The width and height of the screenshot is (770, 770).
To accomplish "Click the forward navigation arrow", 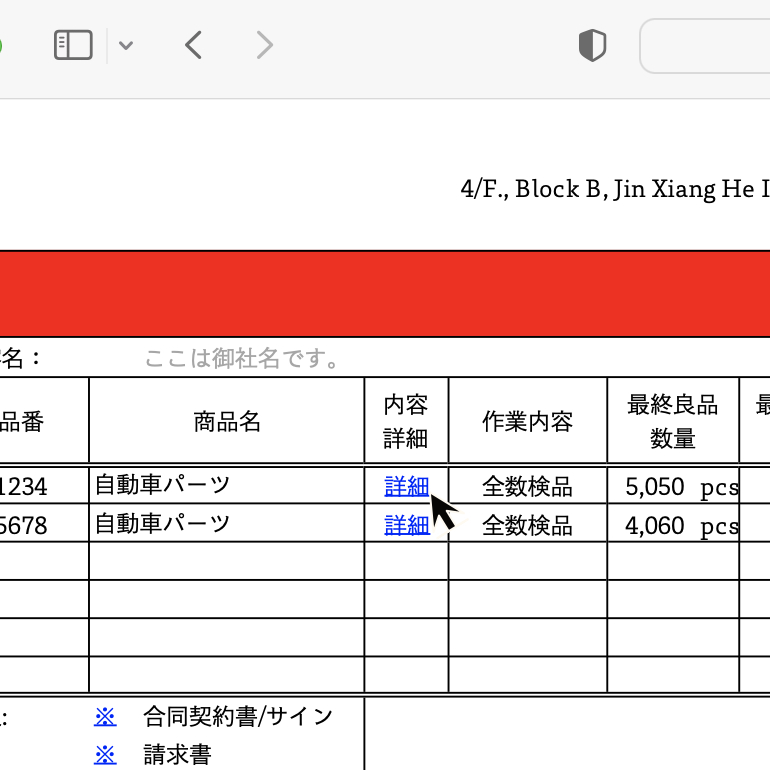I will (x=264, y=45).
